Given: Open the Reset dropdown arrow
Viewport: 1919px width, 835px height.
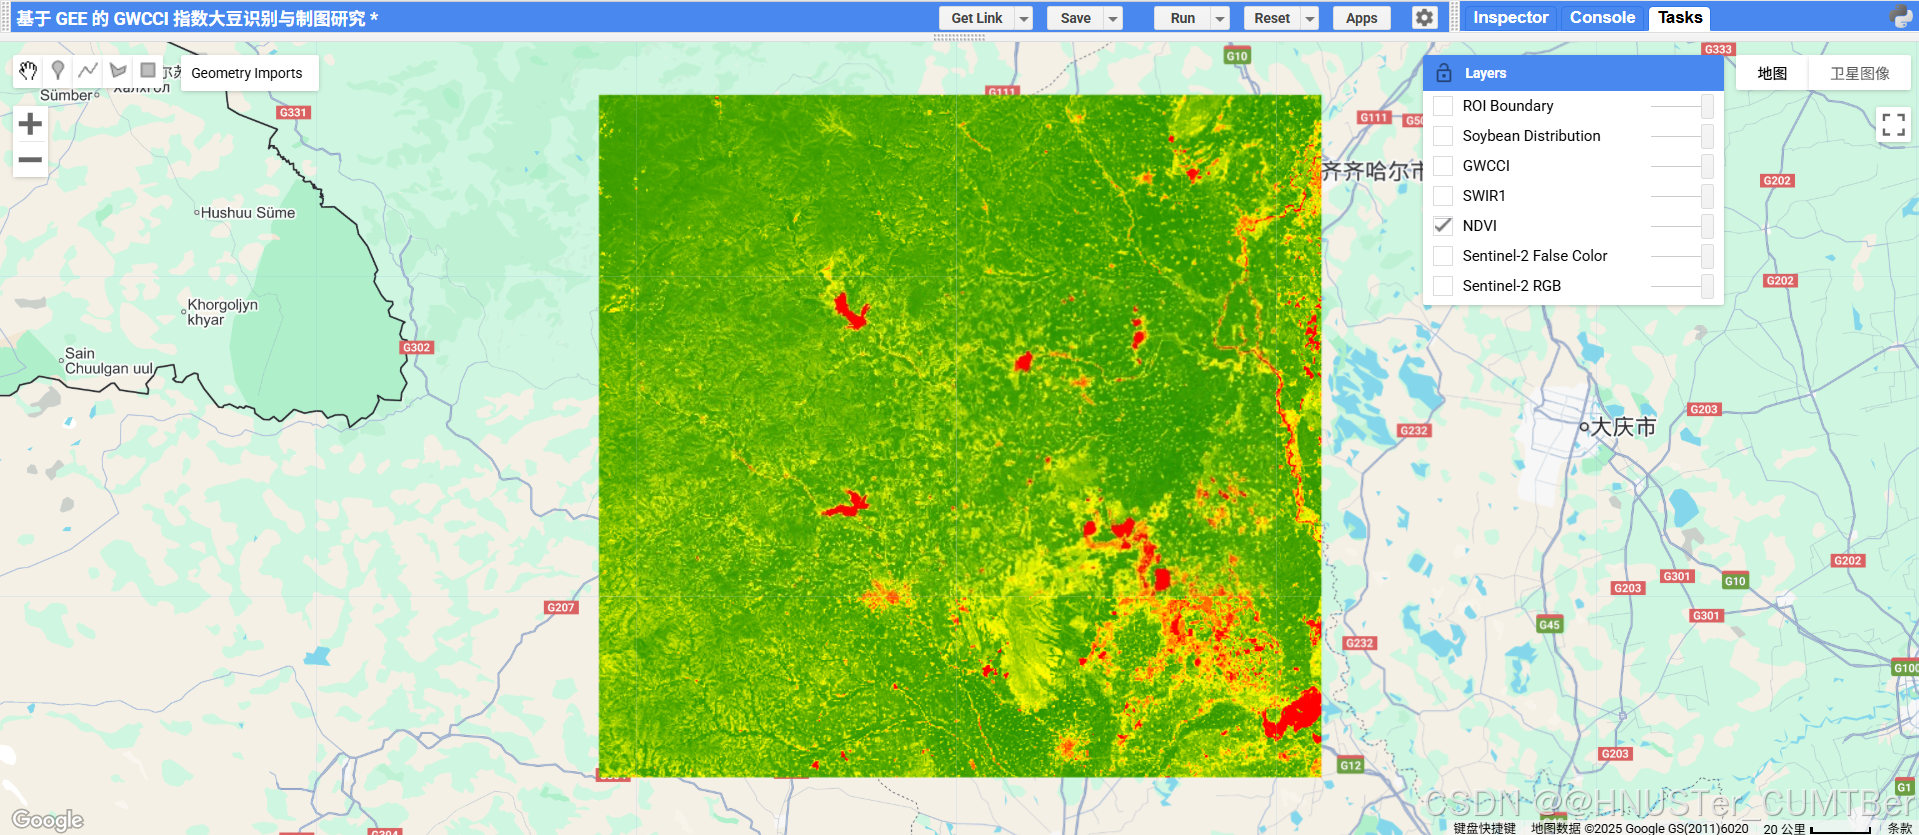Looking at the screenshot, I should 1310,18.
